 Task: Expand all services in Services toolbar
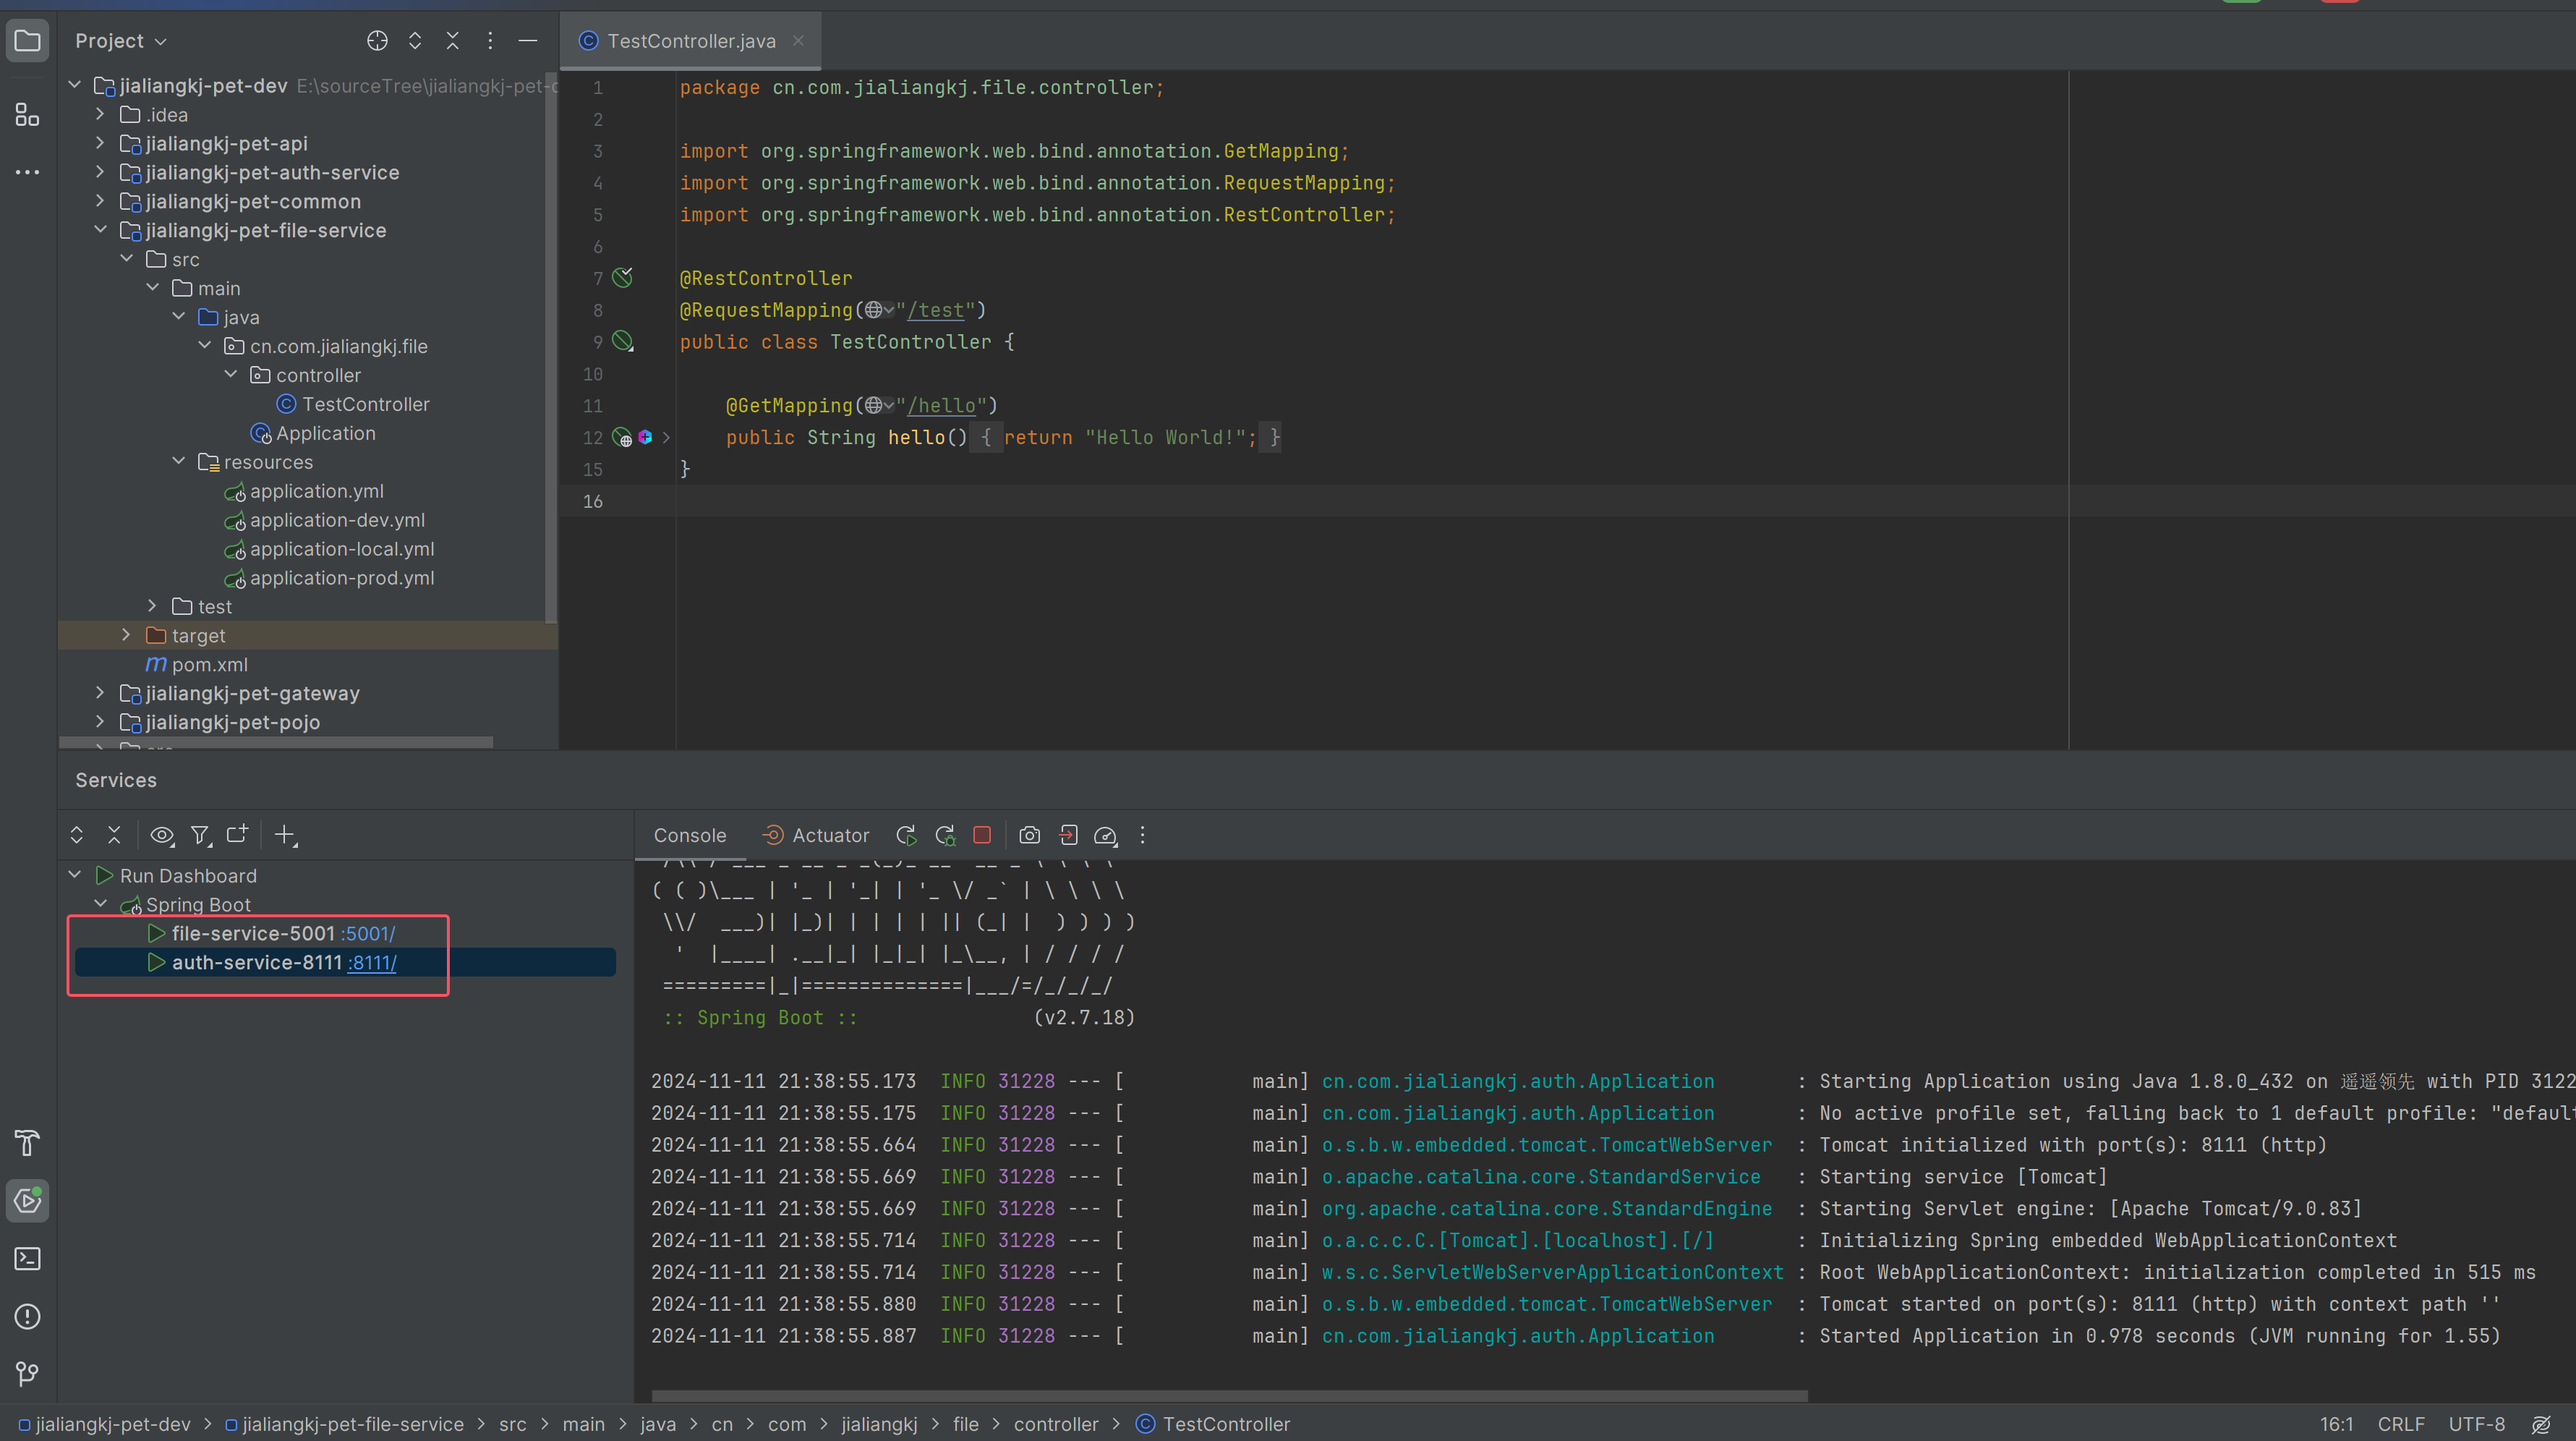tap(76, 834)
